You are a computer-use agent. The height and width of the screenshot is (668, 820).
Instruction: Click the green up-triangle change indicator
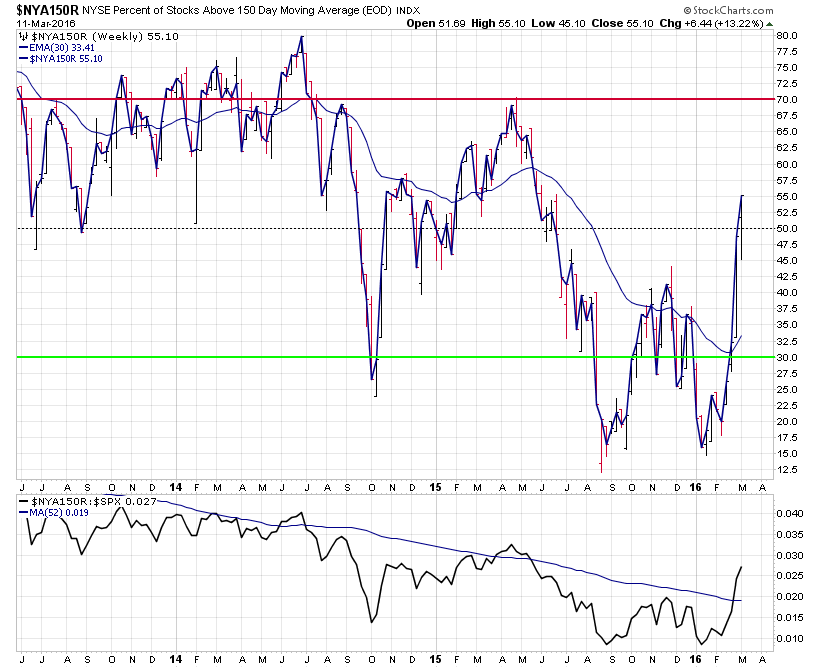pyautogui.click(x=769, y=24)
